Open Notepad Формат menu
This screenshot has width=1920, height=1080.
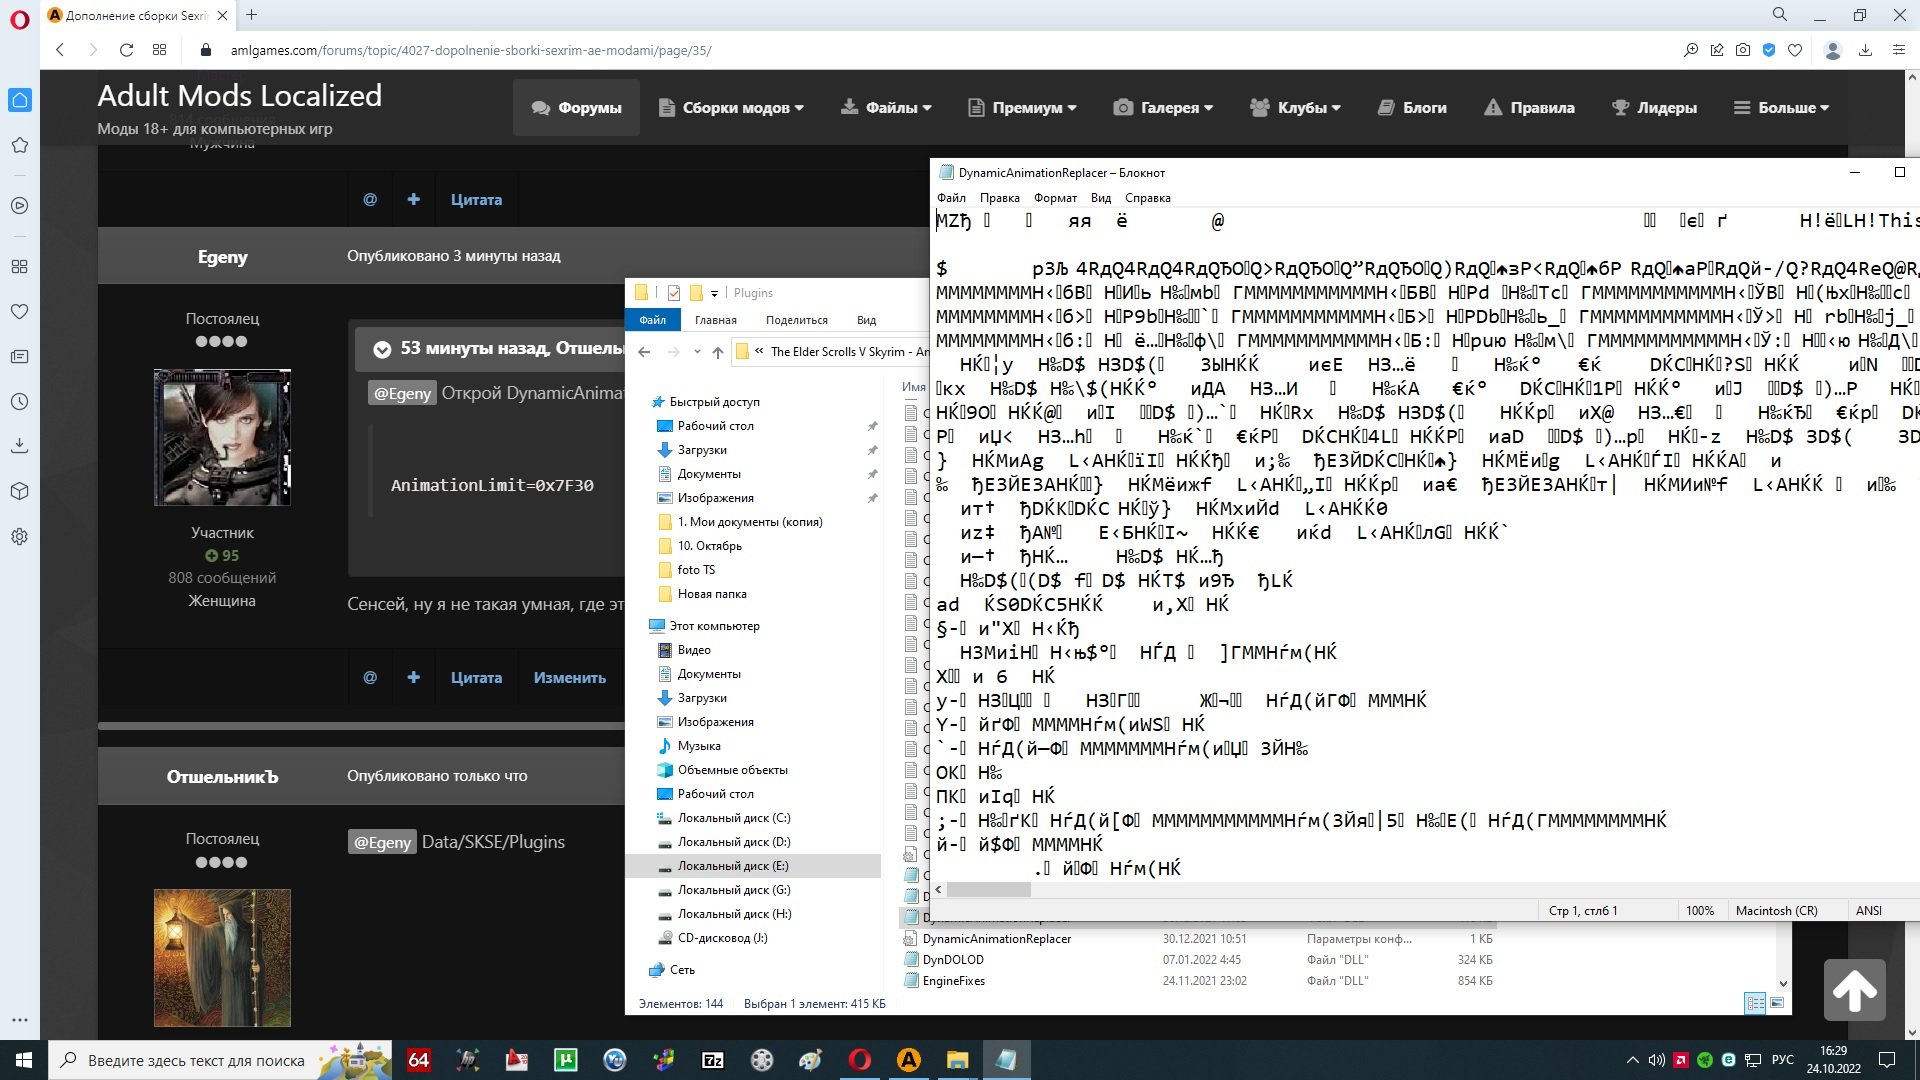[x=1054, y=198]
